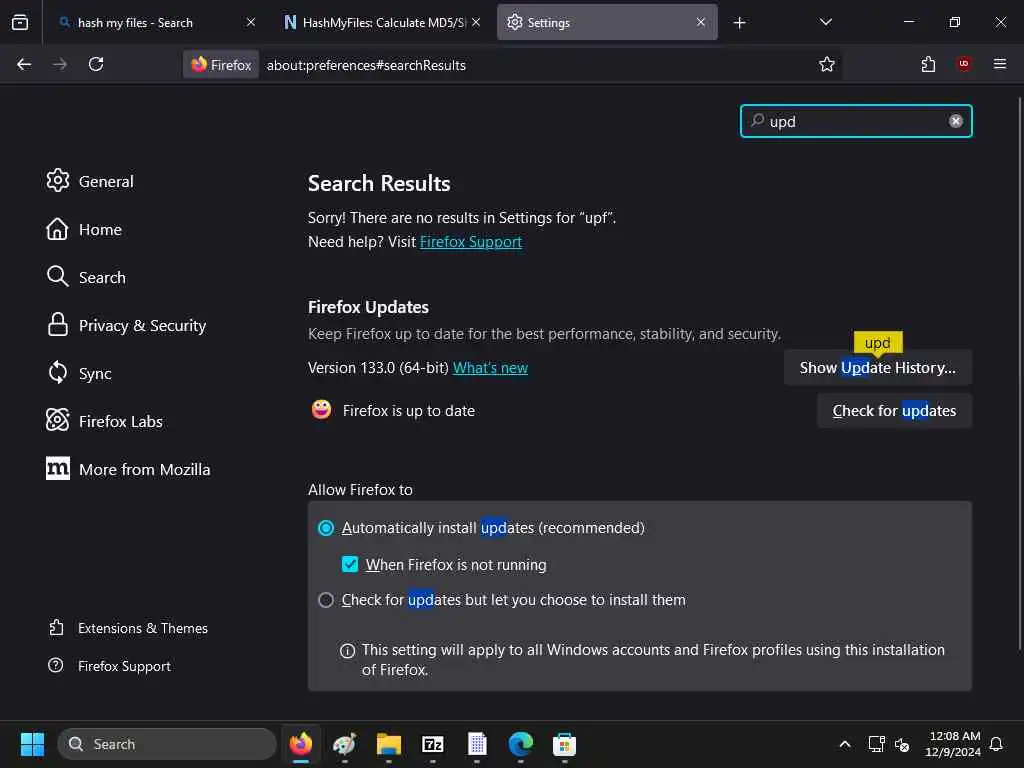This screenshot has width=1024, height=768.
Task: Close the 'hash my files - Search' tab
Action: pos(250,22)
